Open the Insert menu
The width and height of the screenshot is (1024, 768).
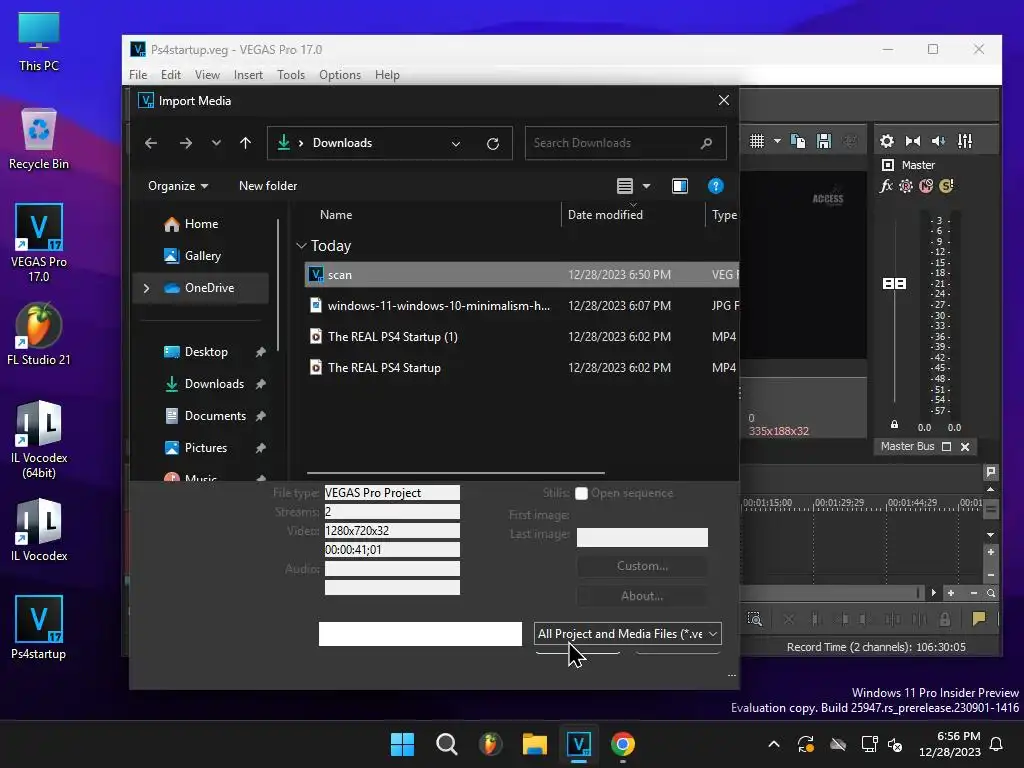pyautogui.click(x=248, y=75)
